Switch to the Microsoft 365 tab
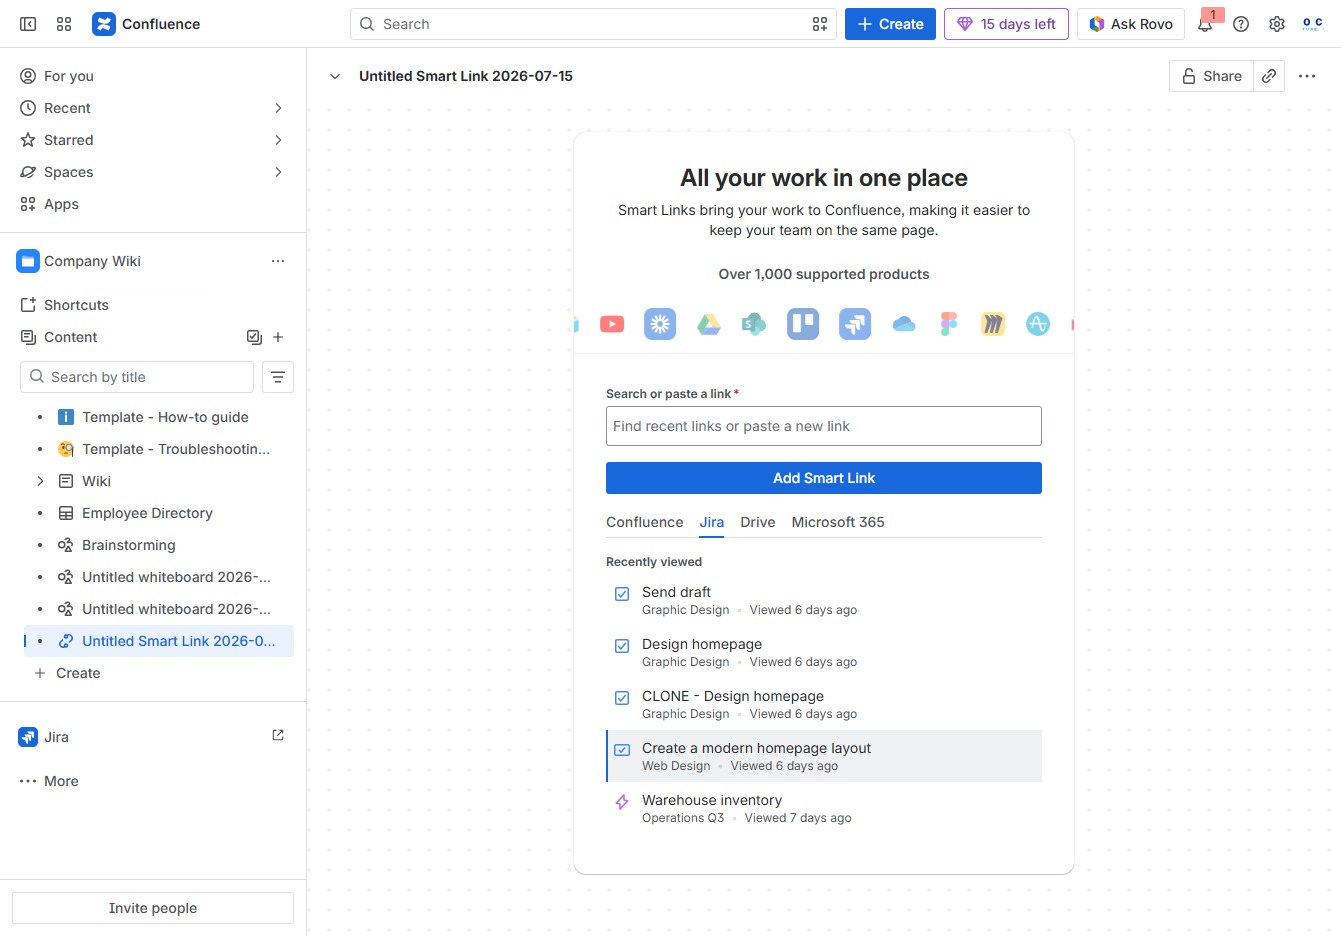Image resolution: width=1341 pixels, height=936 pixels. pos(838,522)
